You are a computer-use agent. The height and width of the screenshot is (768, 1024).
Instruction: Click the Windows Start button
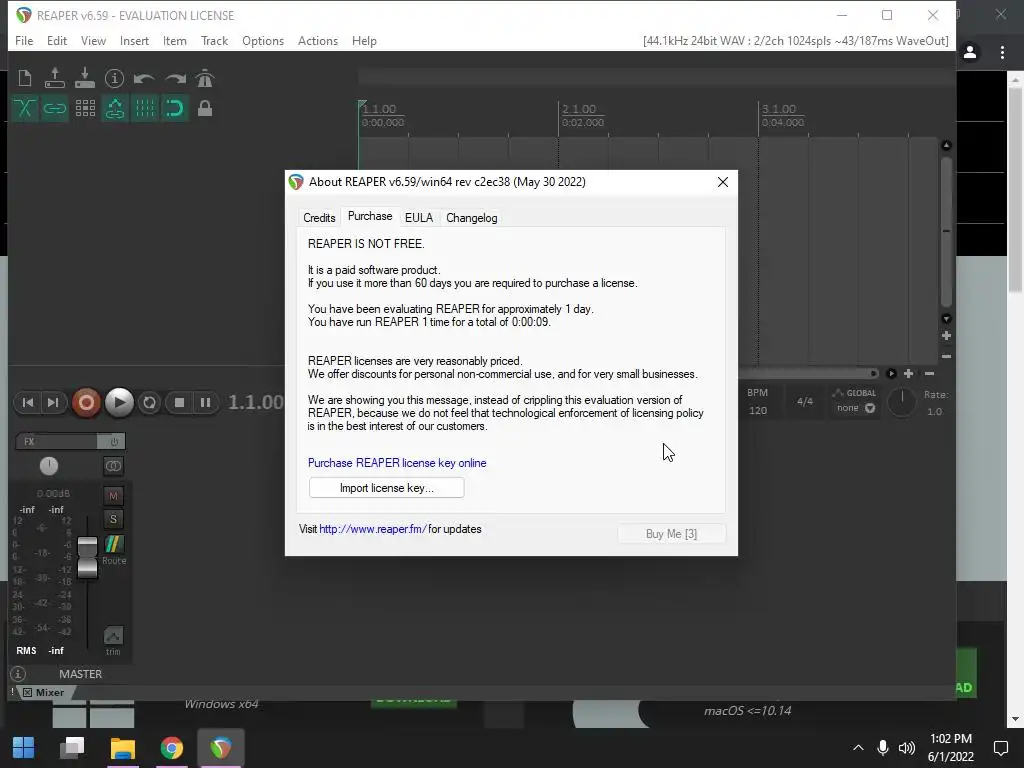coord(24,748)
